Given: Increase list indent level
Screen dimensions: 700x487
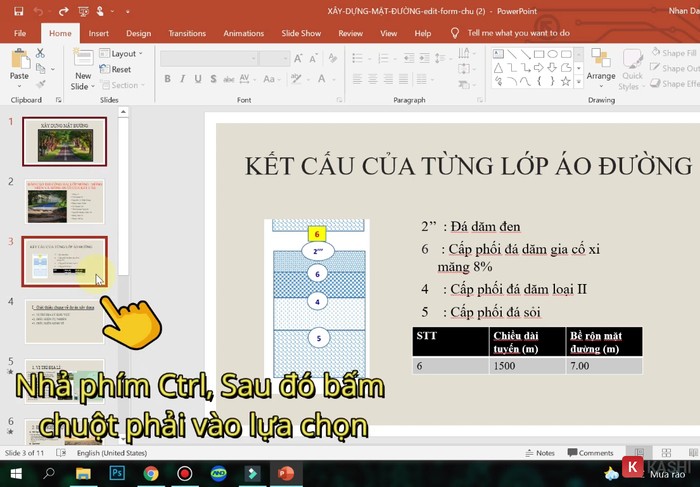Looking at the screenshot, I should (424, 58).
